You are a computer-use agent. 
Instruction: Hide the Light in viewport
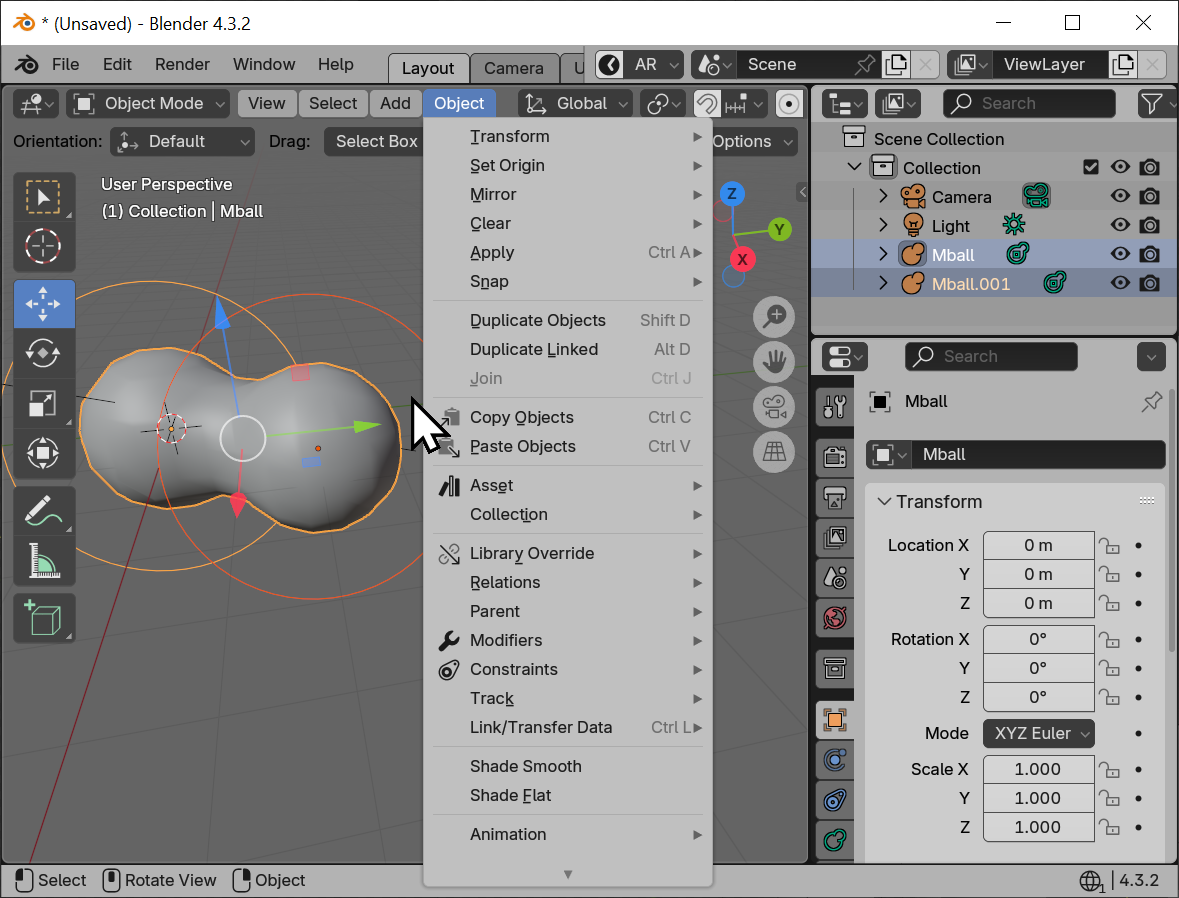coord(1120,225)
